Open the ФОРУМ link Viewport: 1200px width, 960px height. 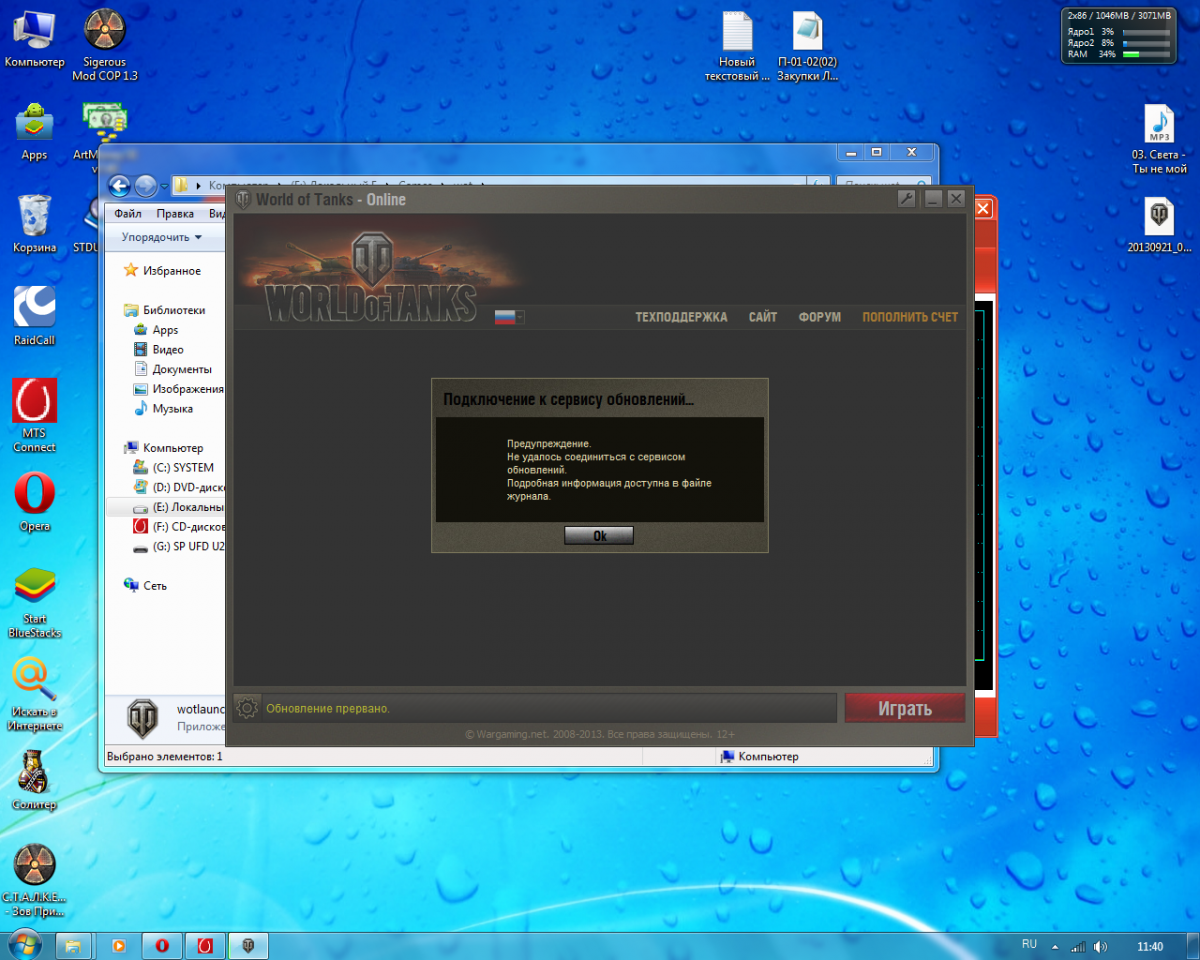tap(819, 317)
